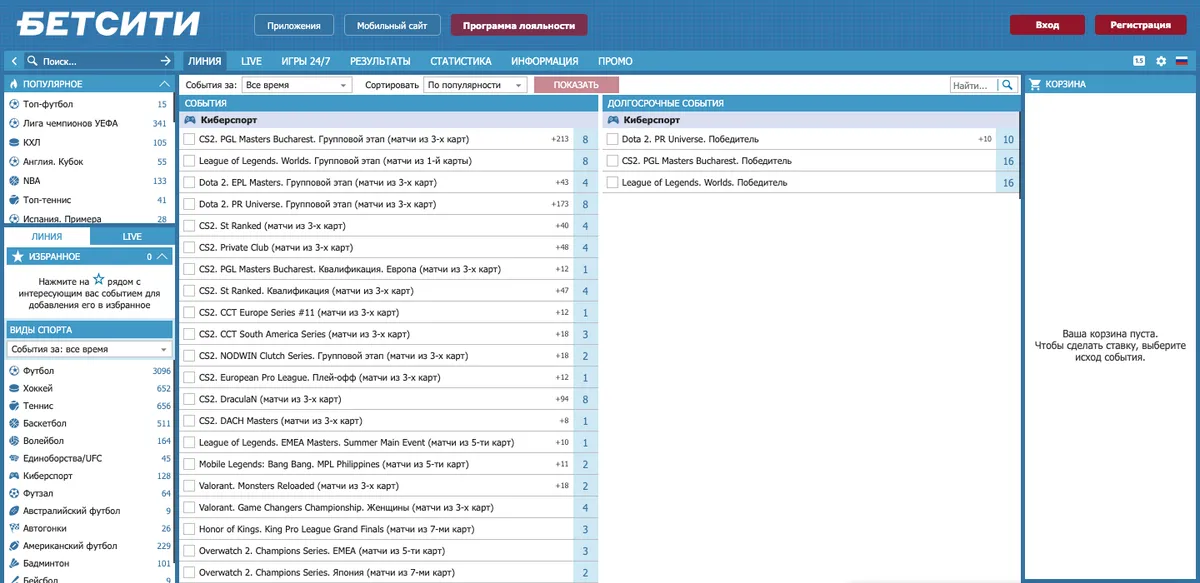Screen dimensions: 1200x583
Task: Select the Valorant. Monsters Reloaded checkbox
Action: (x=189, y=486)
